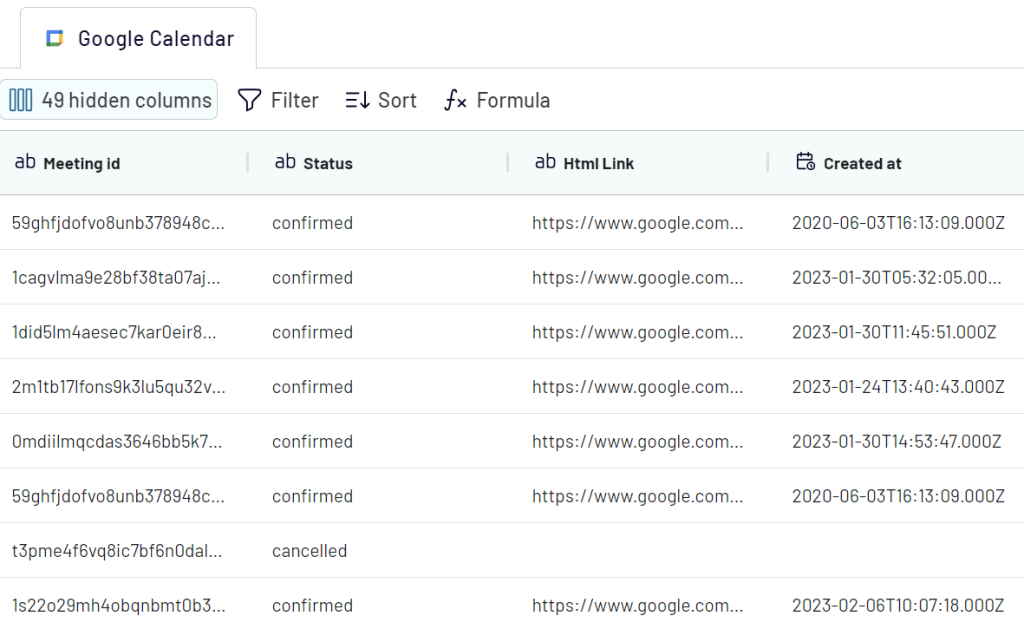Image resolution: width=1024 pixels, height=629 pixels.
Task: Open the google.com link in the first row
Action: [638, 223]
